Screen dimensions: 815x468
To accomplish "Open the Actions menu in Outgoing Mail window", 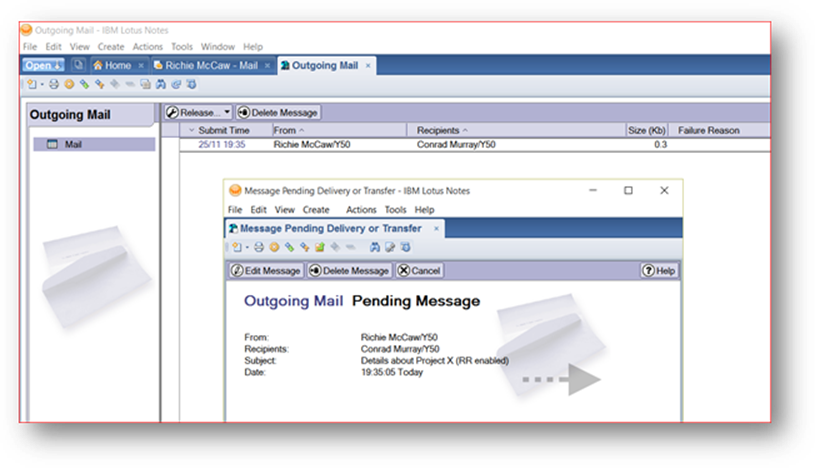I will tap(148, 47).
